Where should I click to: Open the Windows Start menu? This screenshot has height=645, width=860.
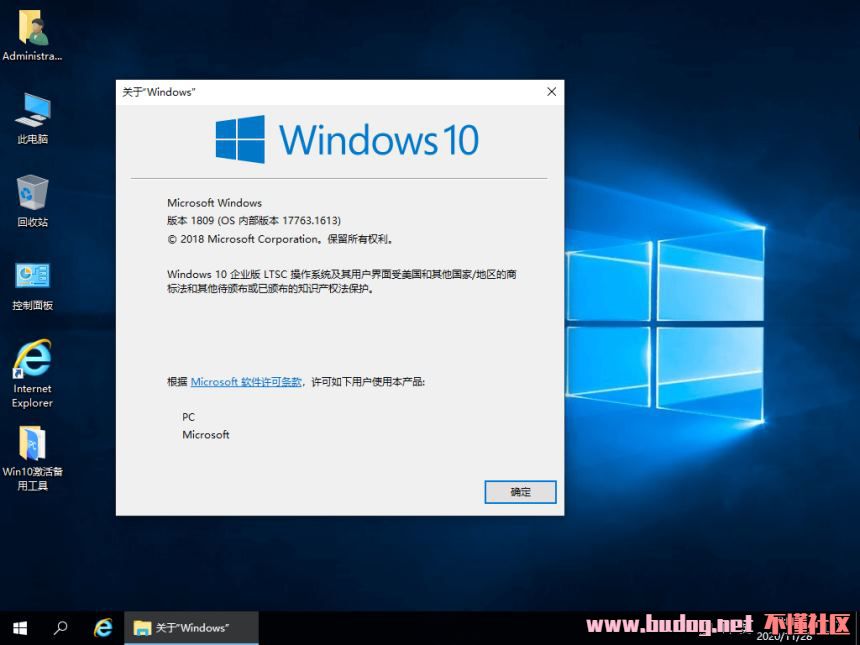20,628
